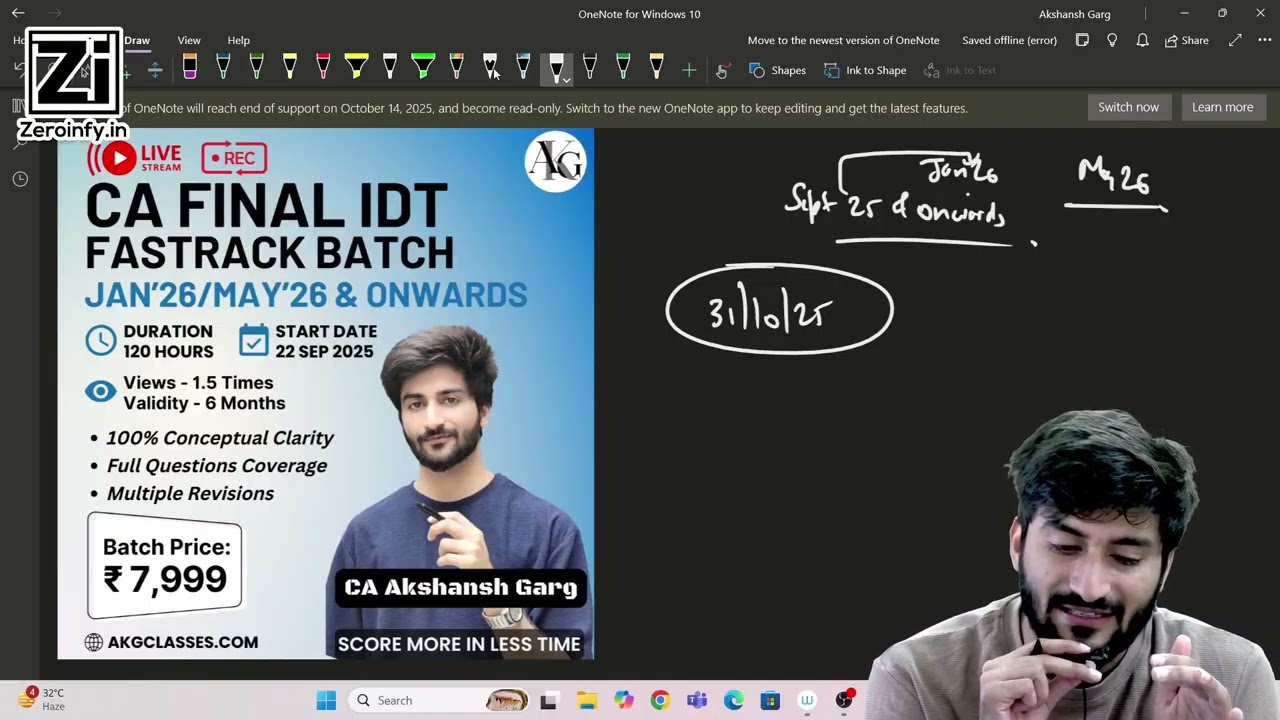1280x720 pixels.
Task: Launch Copilot from the taskbar
Action: [623, 701]
